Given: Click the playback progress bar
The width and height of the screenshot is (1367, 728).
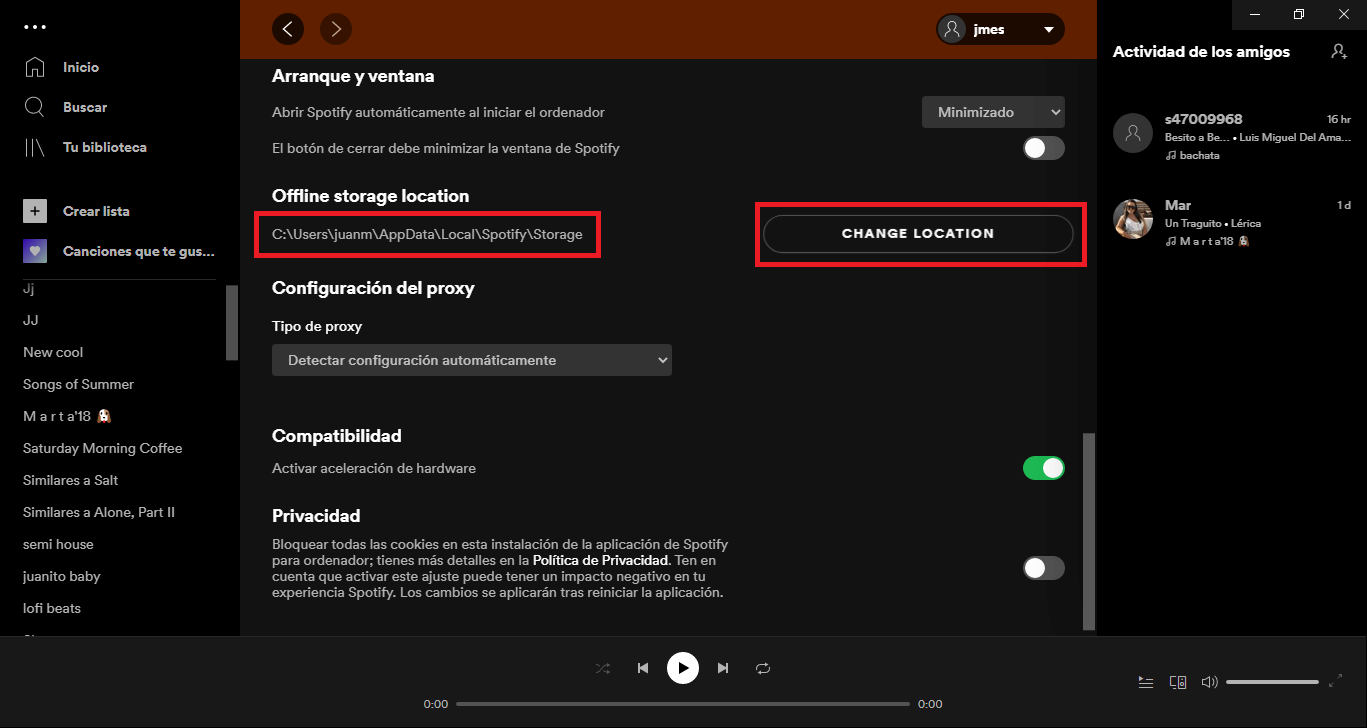Looking at the screenshot, I should click(683, 704).
